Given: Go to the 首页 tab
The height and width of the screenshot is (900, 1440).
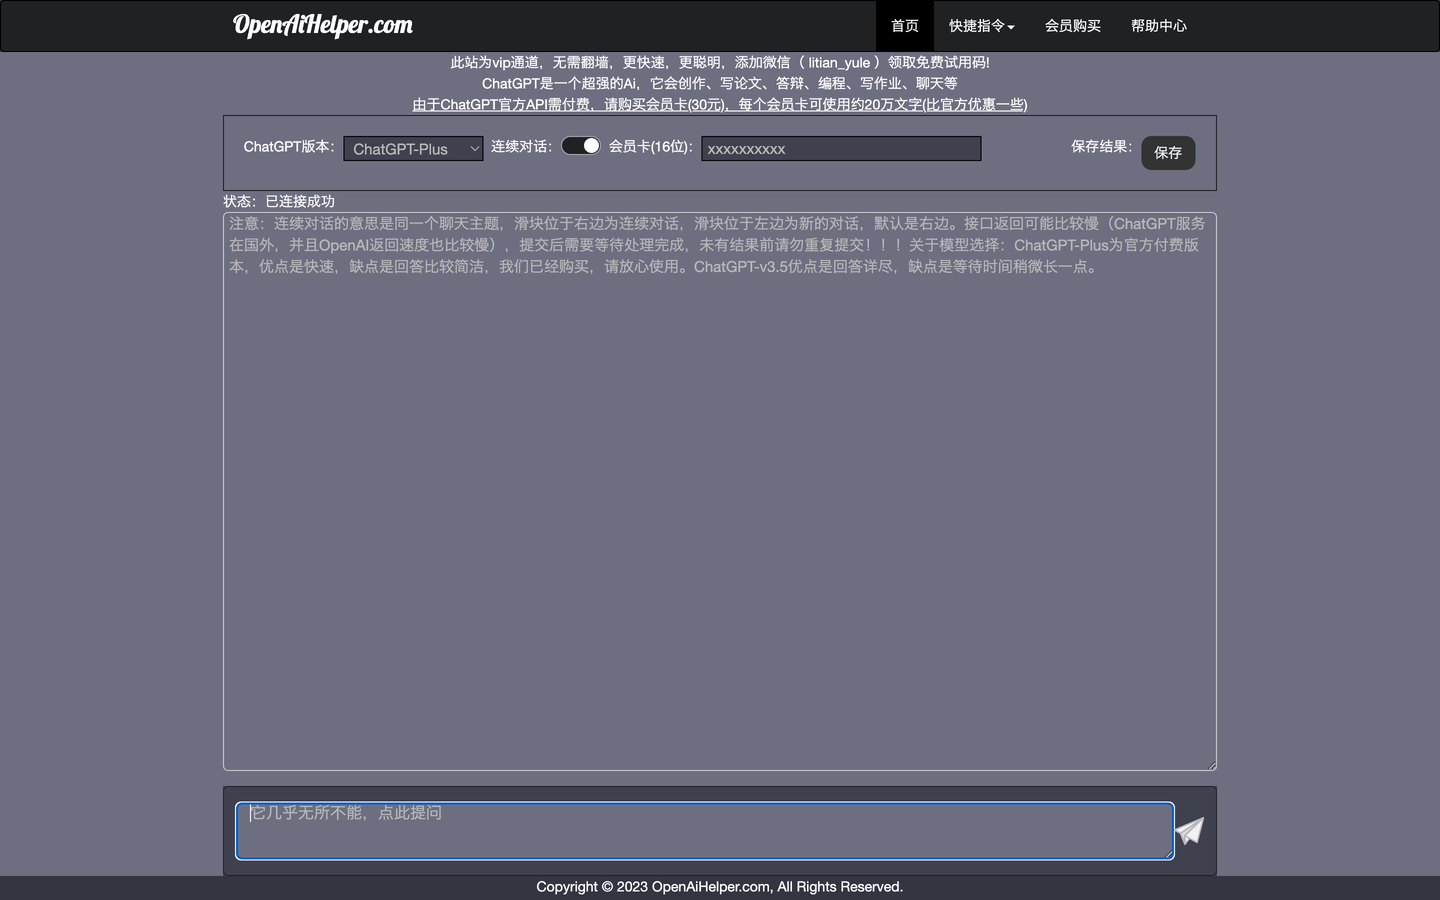Looking at the screenshot, I should point(904,26).
